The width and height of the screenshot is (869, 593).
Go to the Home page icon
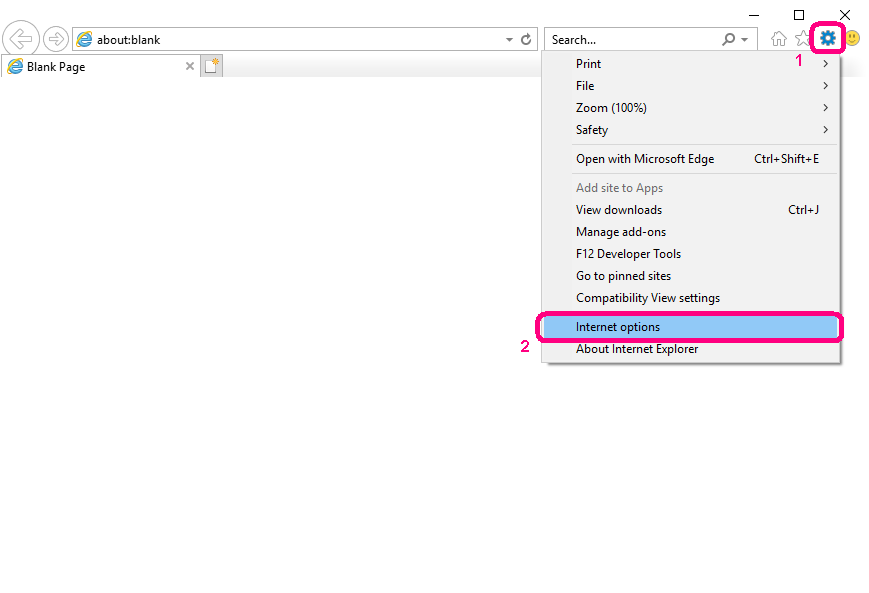point(779,39)
